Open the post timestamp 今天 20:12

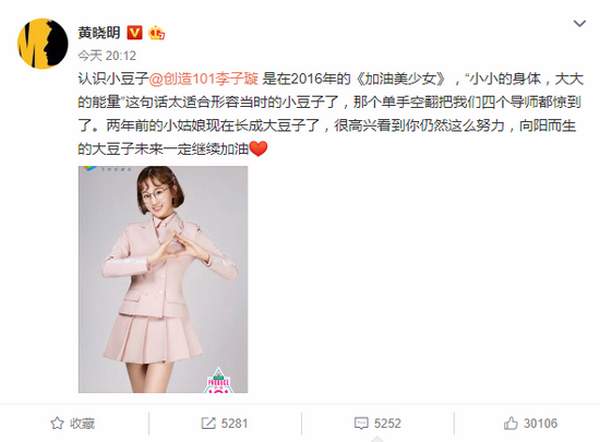tap(107, 56)
